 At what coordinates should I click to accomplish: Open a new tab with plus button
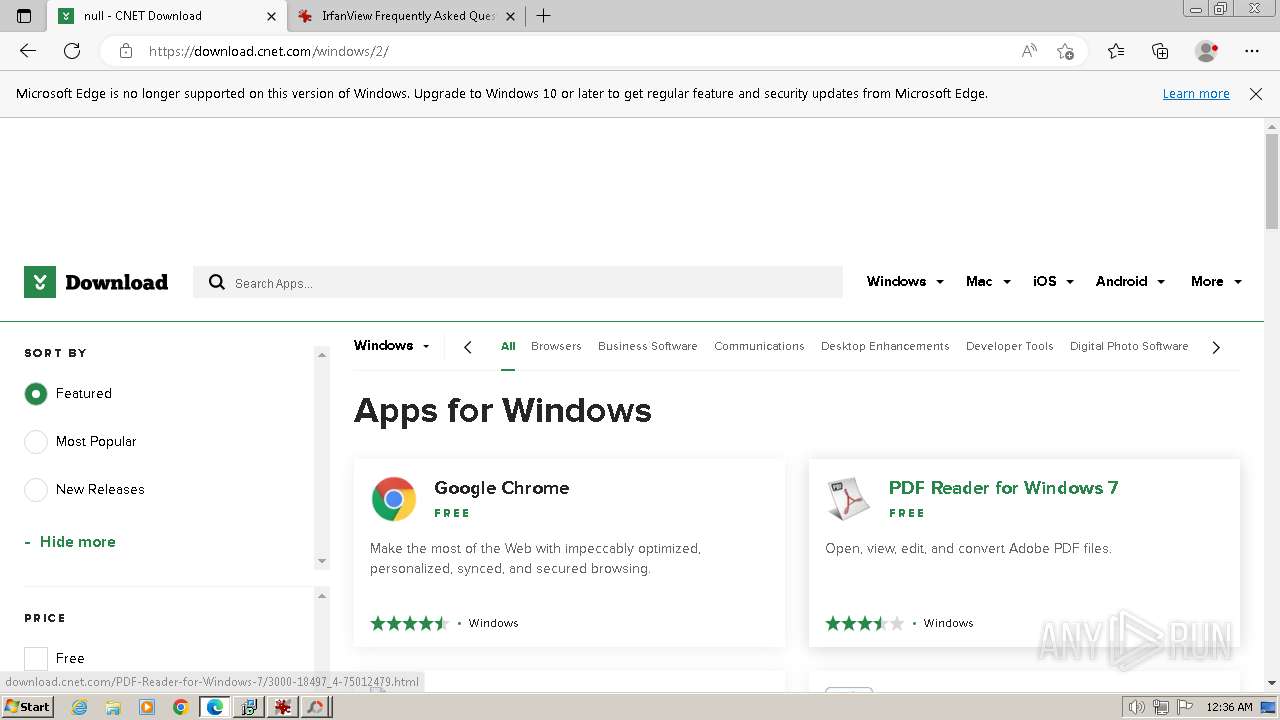tap(543, 16)
